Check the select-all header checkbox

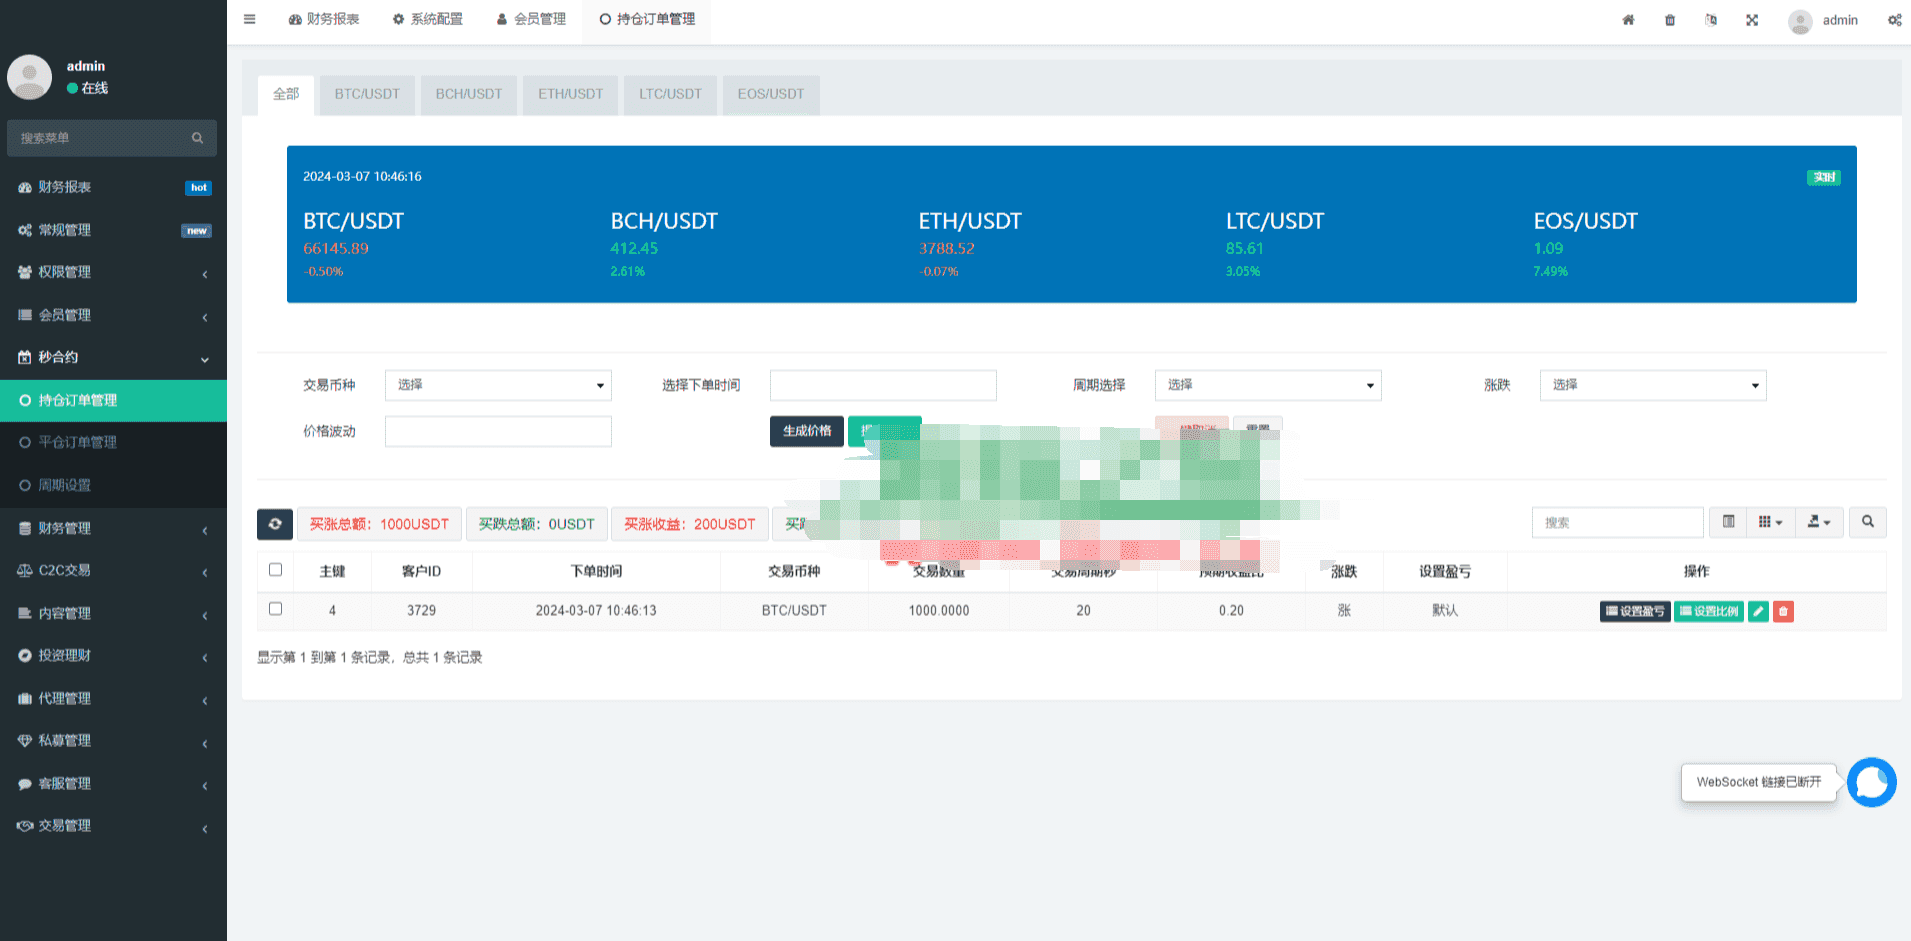(x=276, y=570)
